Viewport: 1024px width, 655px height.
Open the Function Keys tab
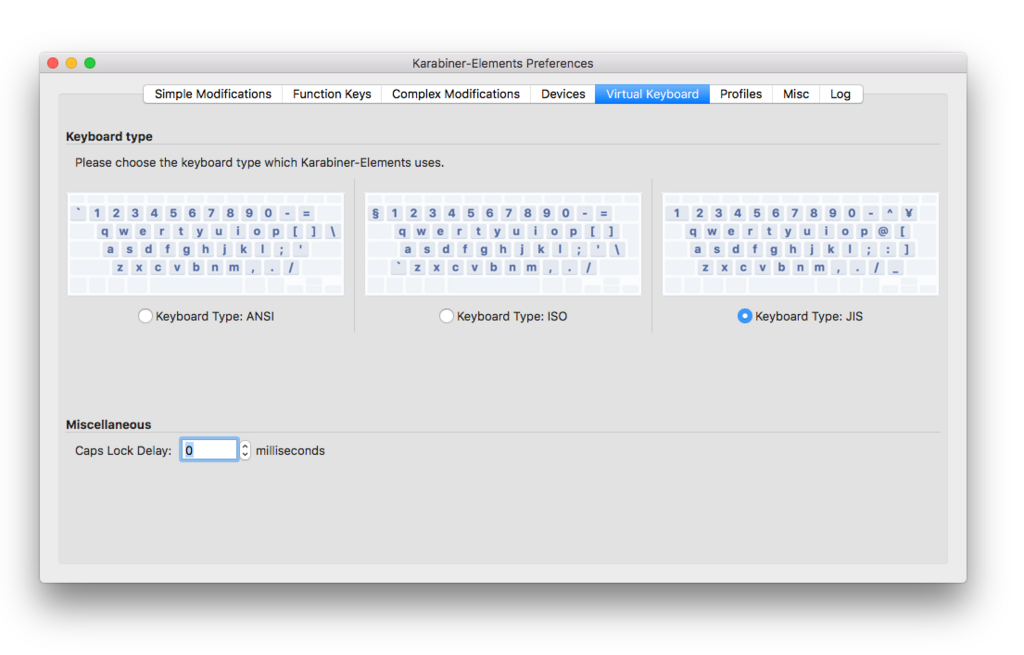332,94
